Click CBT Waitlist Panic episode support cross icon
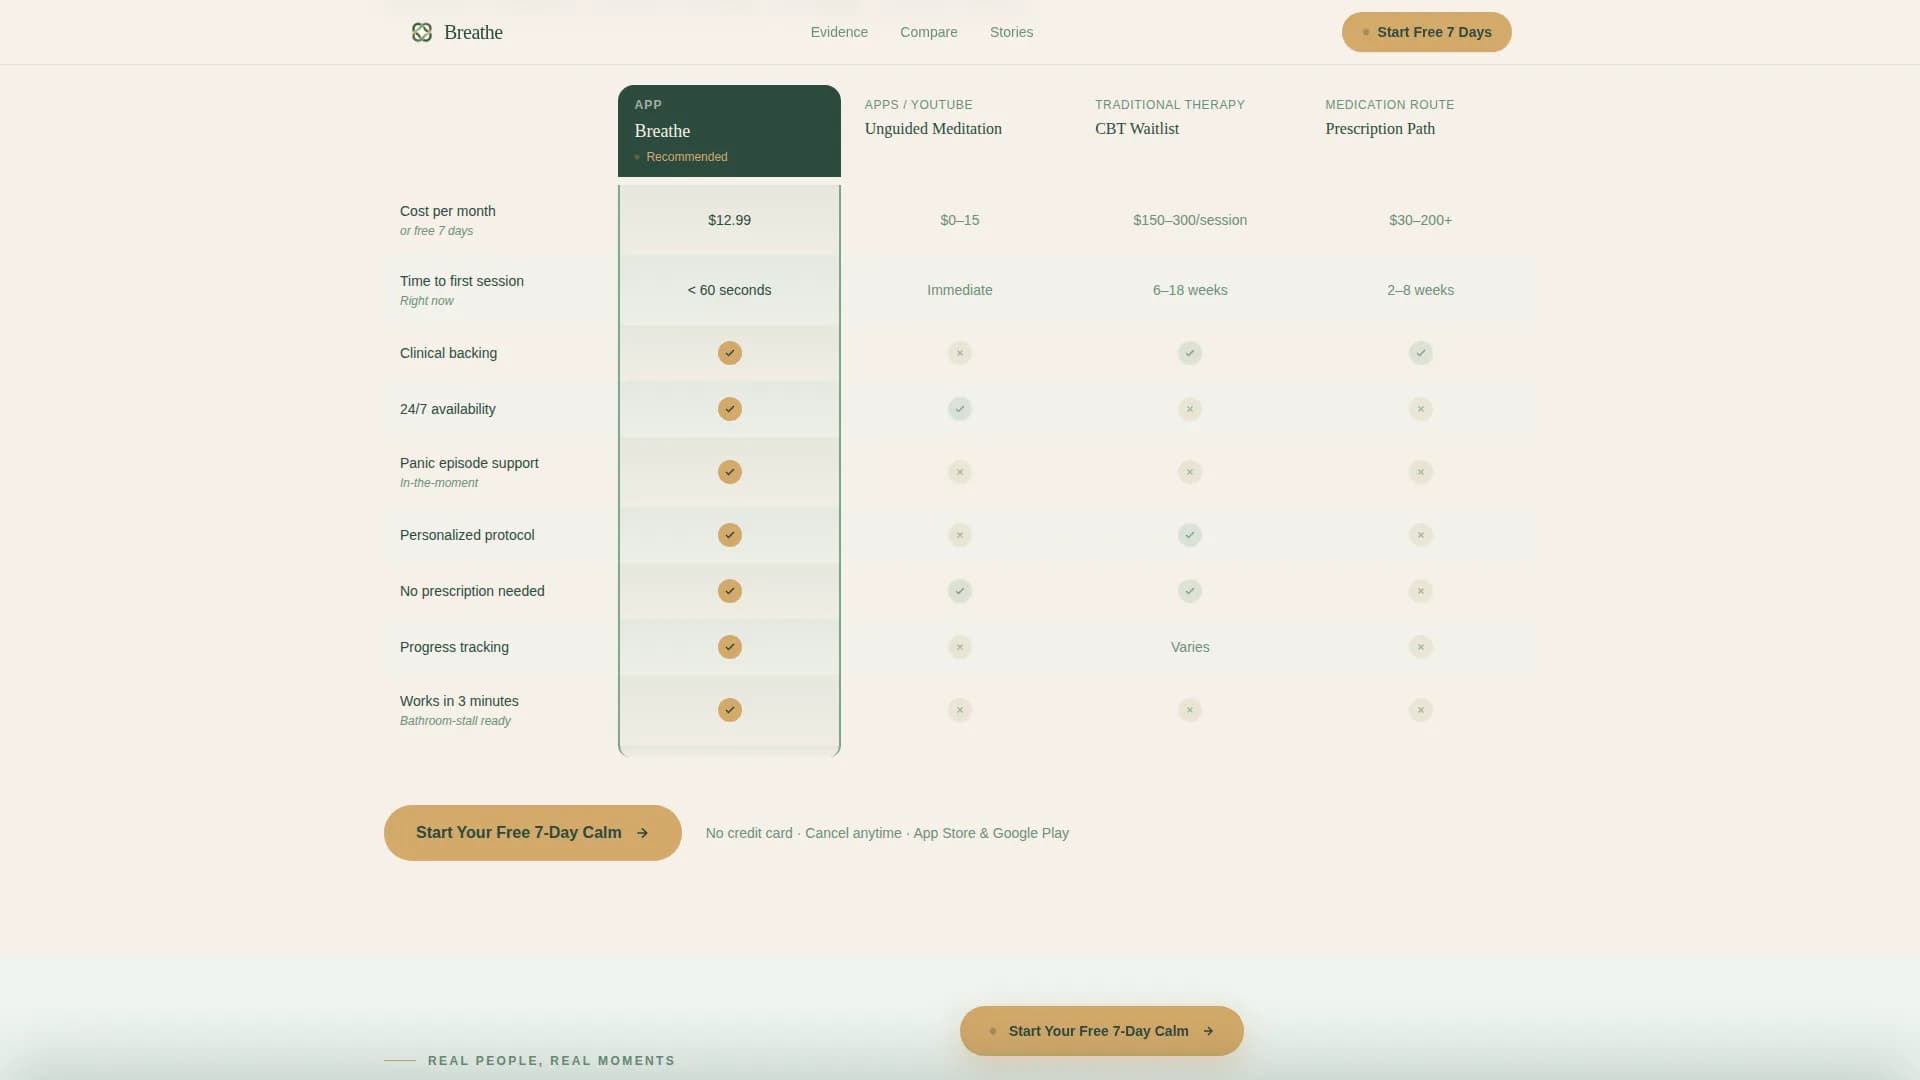Viewport: 1920px width, 1080px height. pyautogui.click(x=1189, y=472)
